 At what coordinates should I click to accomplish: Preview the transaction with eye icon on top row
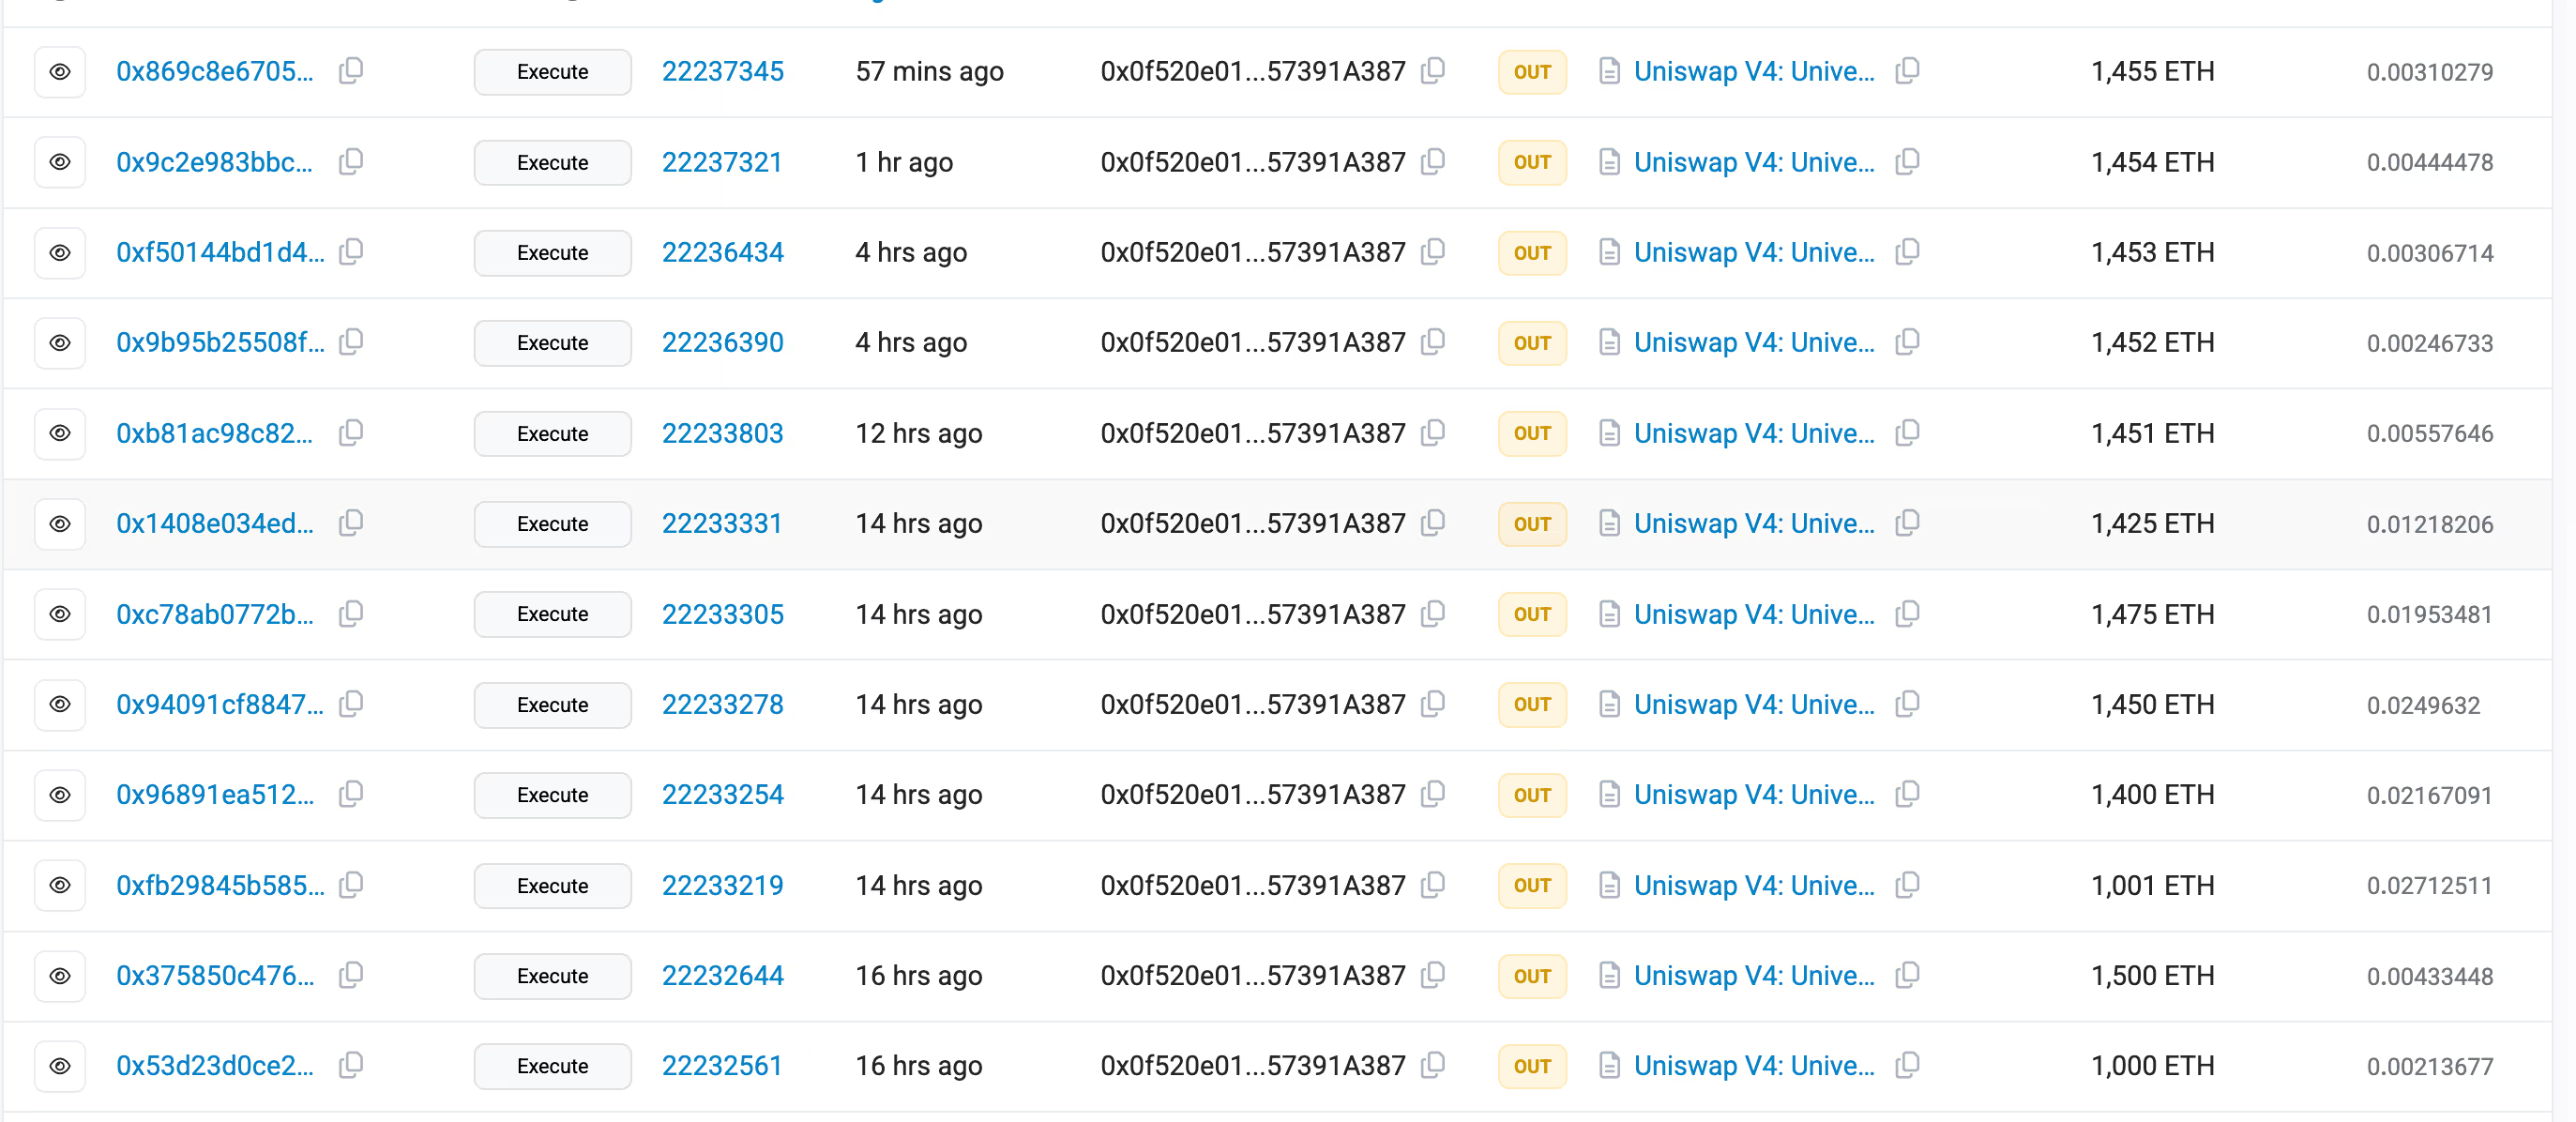point(59,71)
